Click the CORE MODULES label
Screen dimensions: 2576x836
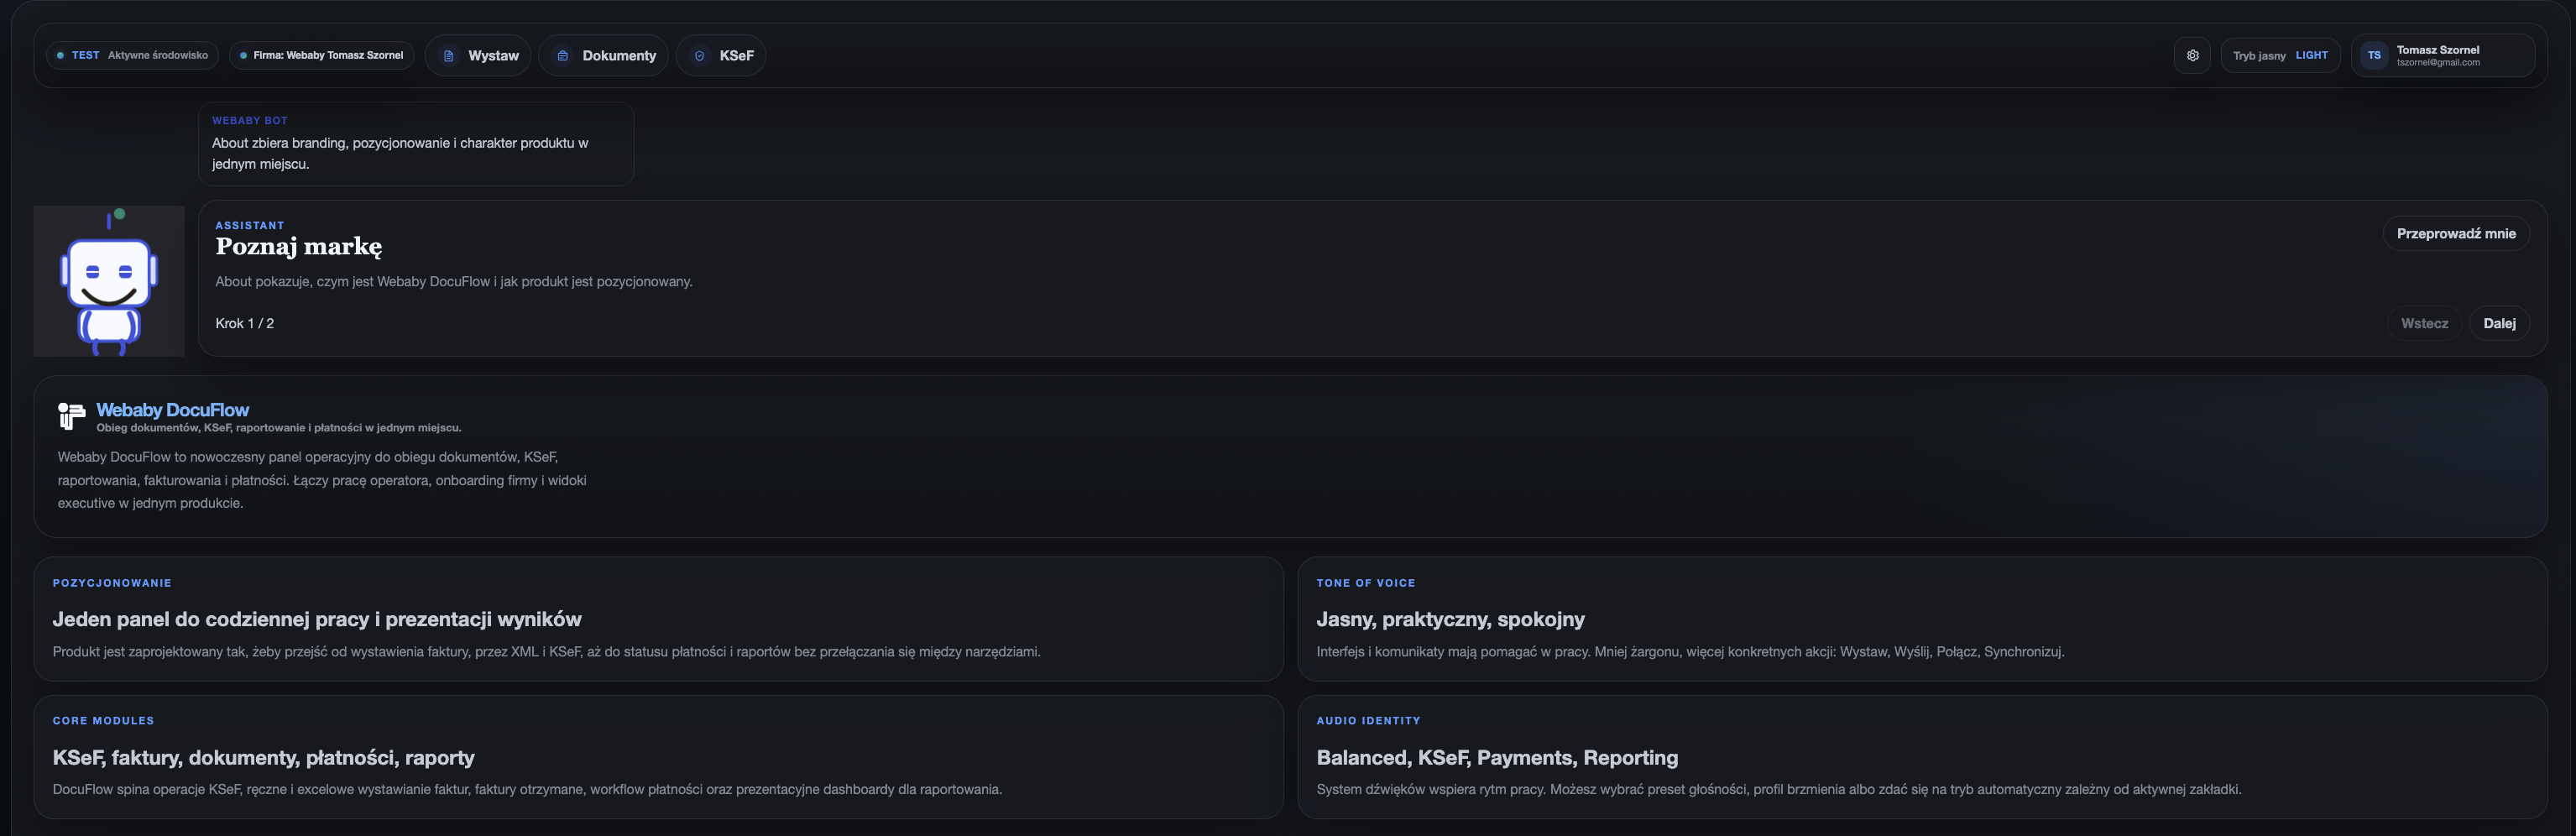pos(103,721)
